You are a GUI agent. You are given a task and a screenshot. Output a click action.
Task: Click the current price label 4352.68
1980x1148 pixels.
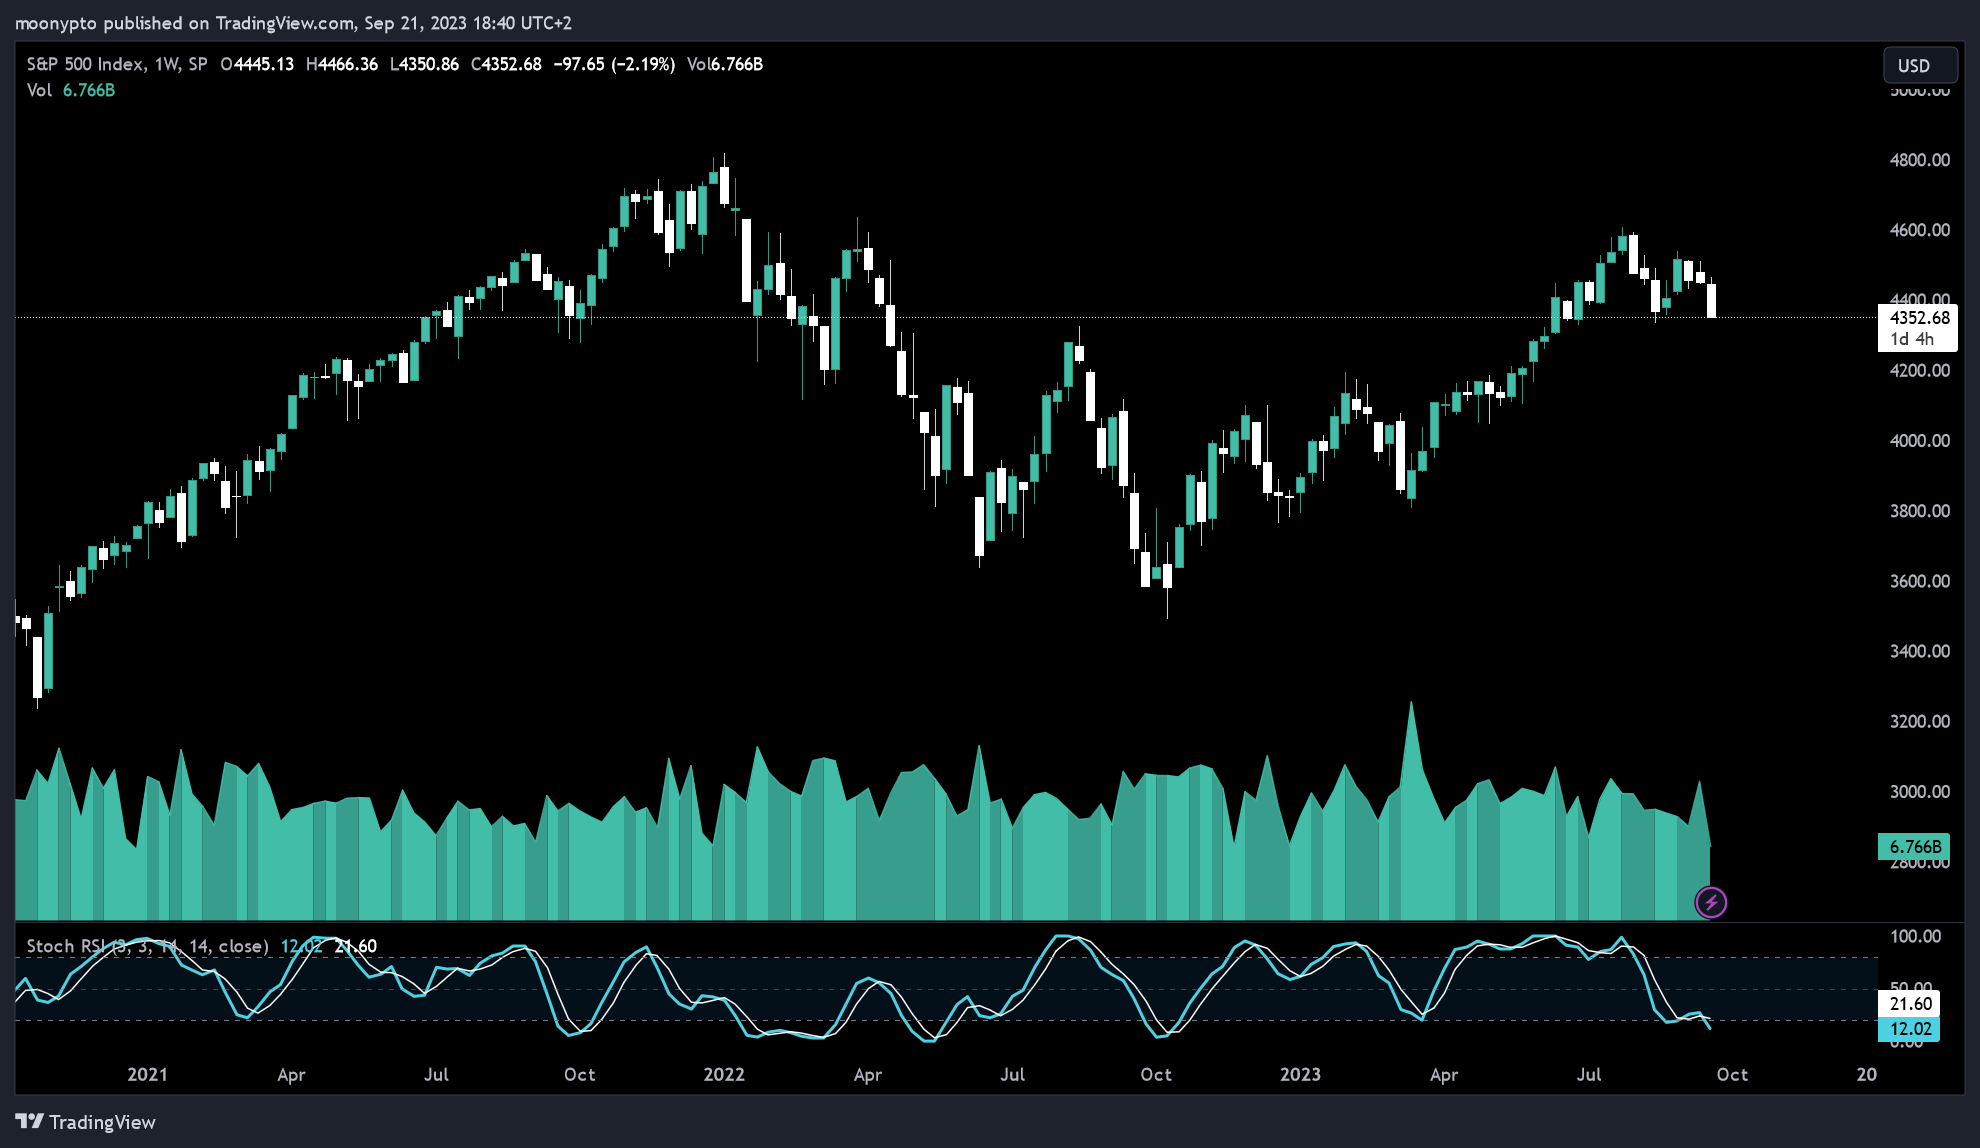click(x=1919, y=318)
